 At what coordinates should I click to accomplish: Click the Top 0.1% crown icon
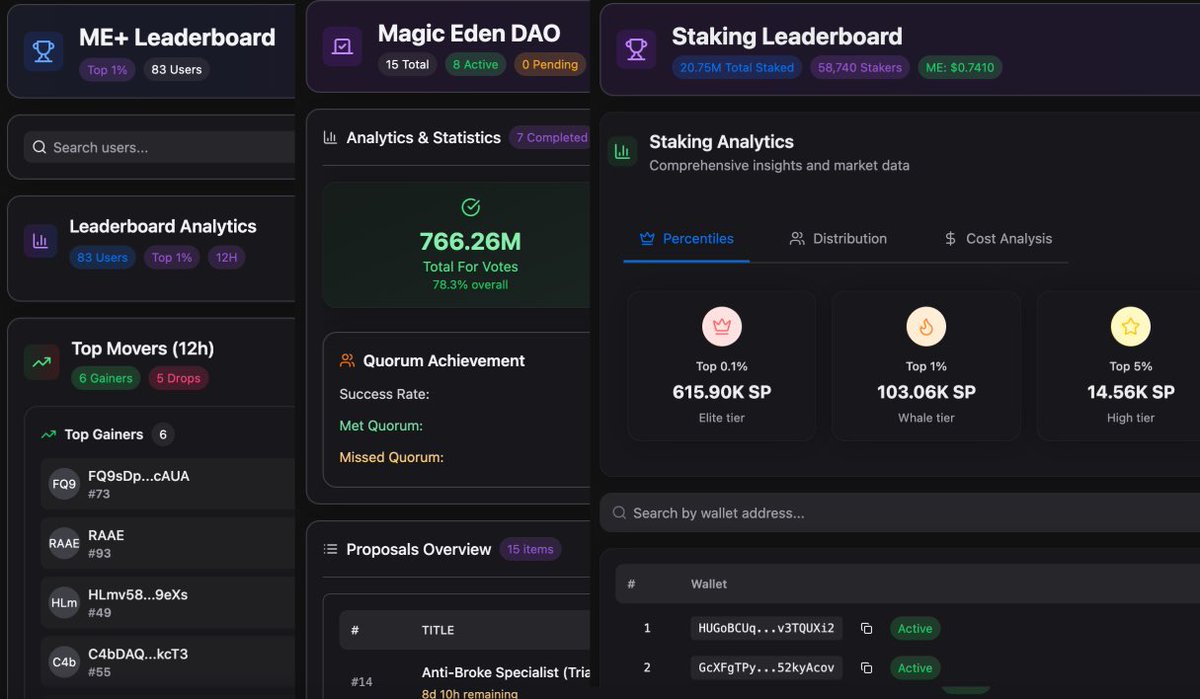[x=721, y=326]
